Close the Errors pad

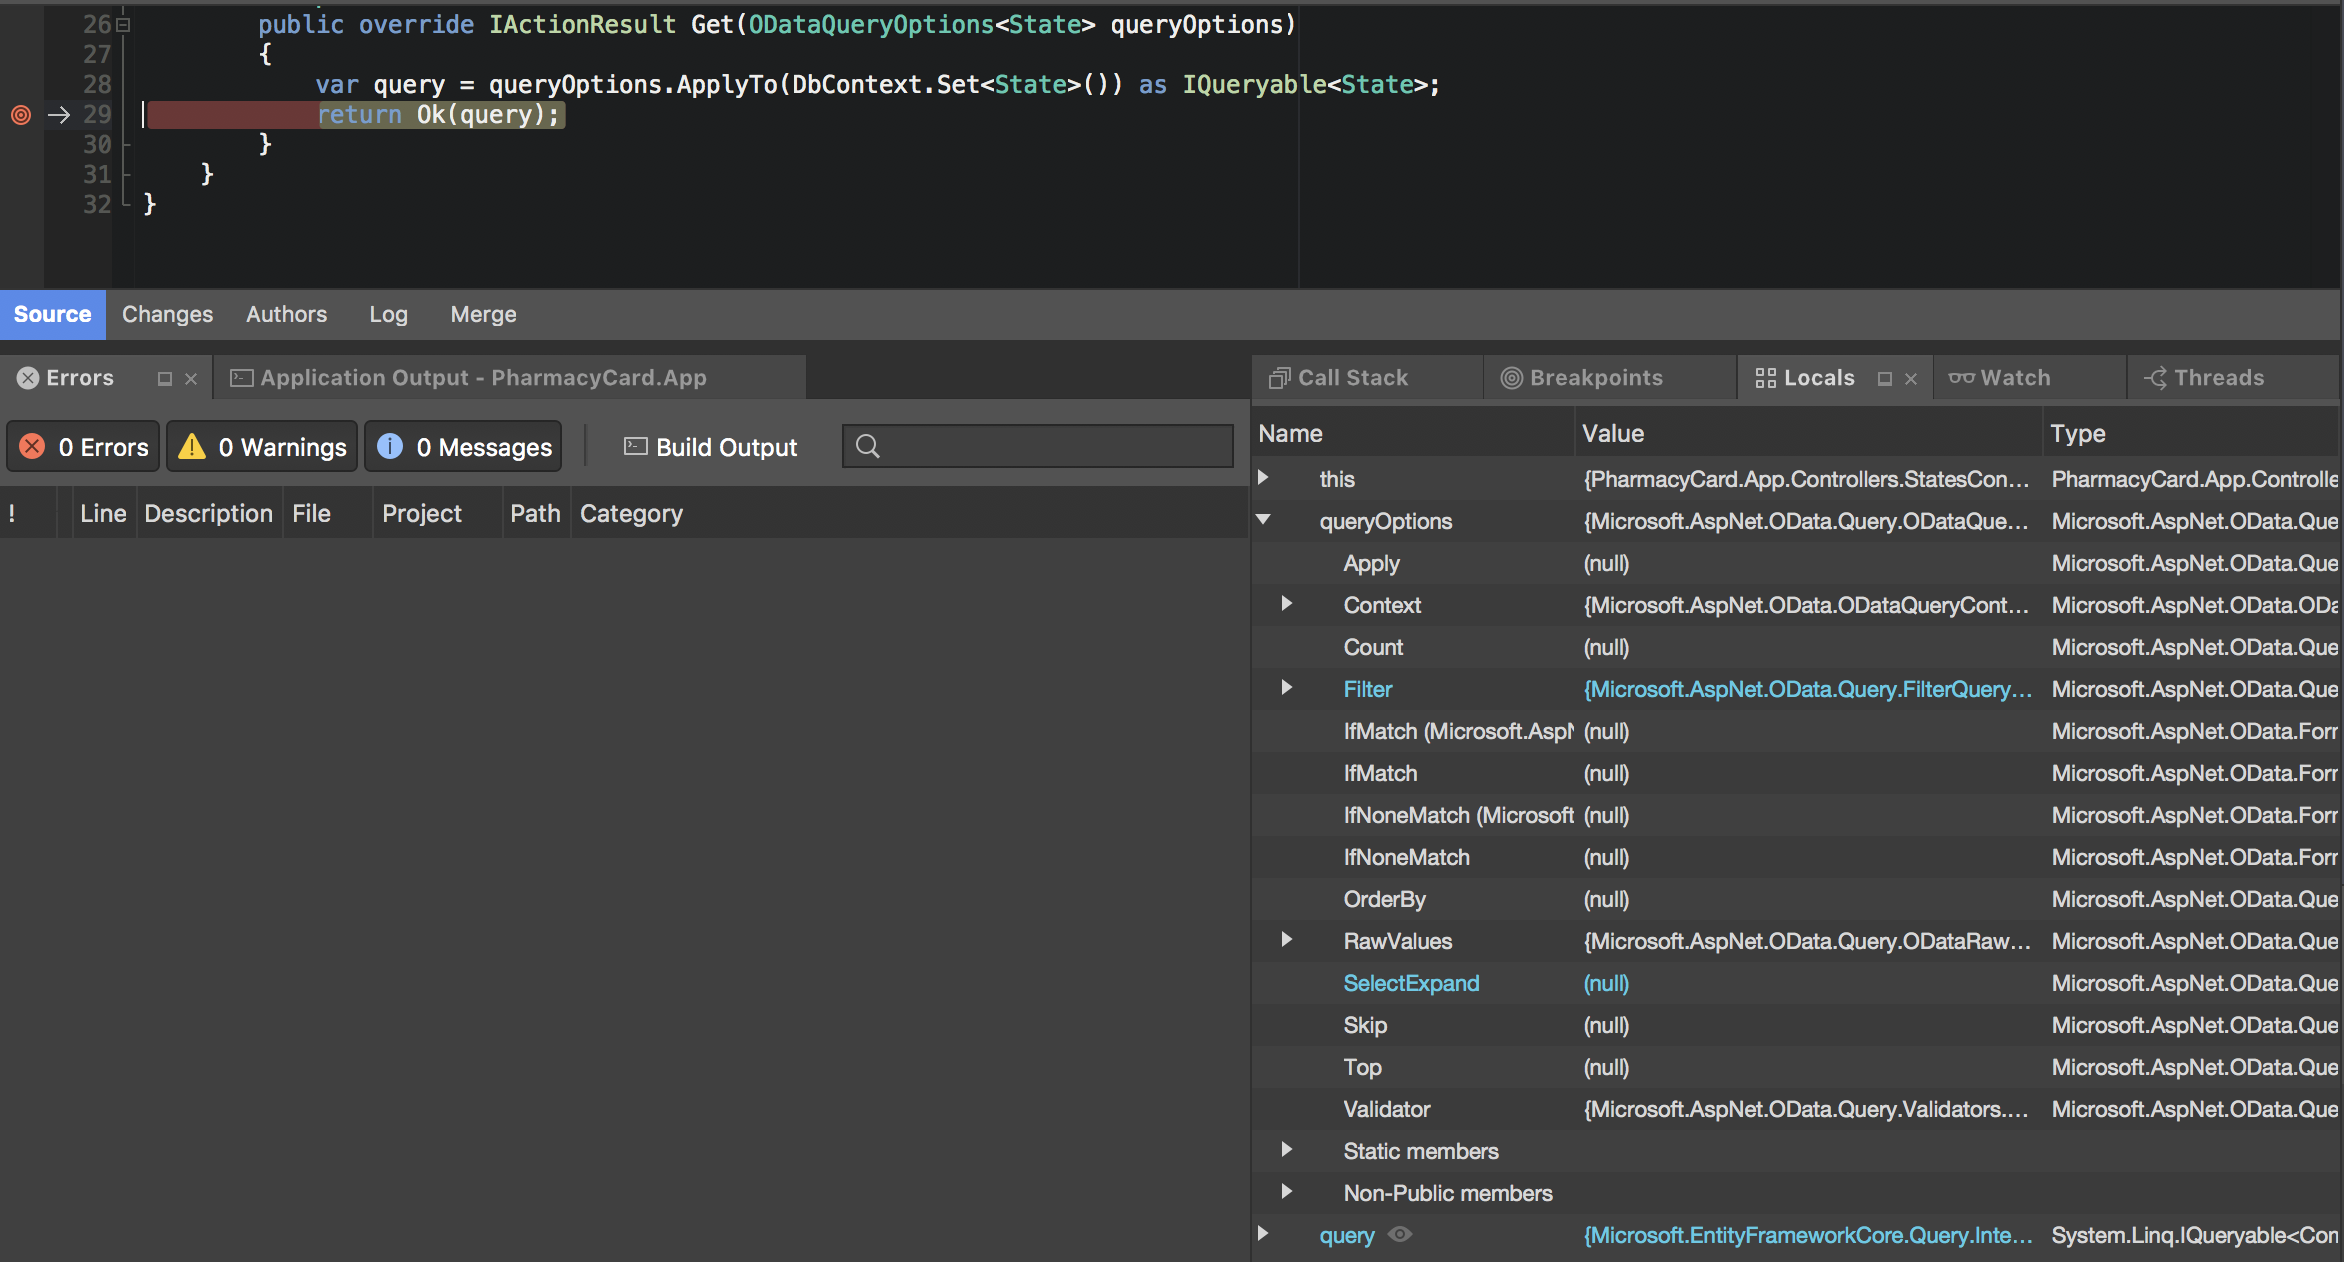coord(191,379)
